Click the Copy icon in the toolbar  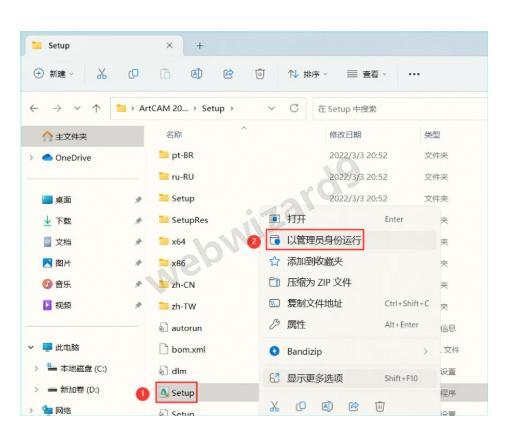pos(133,74)
